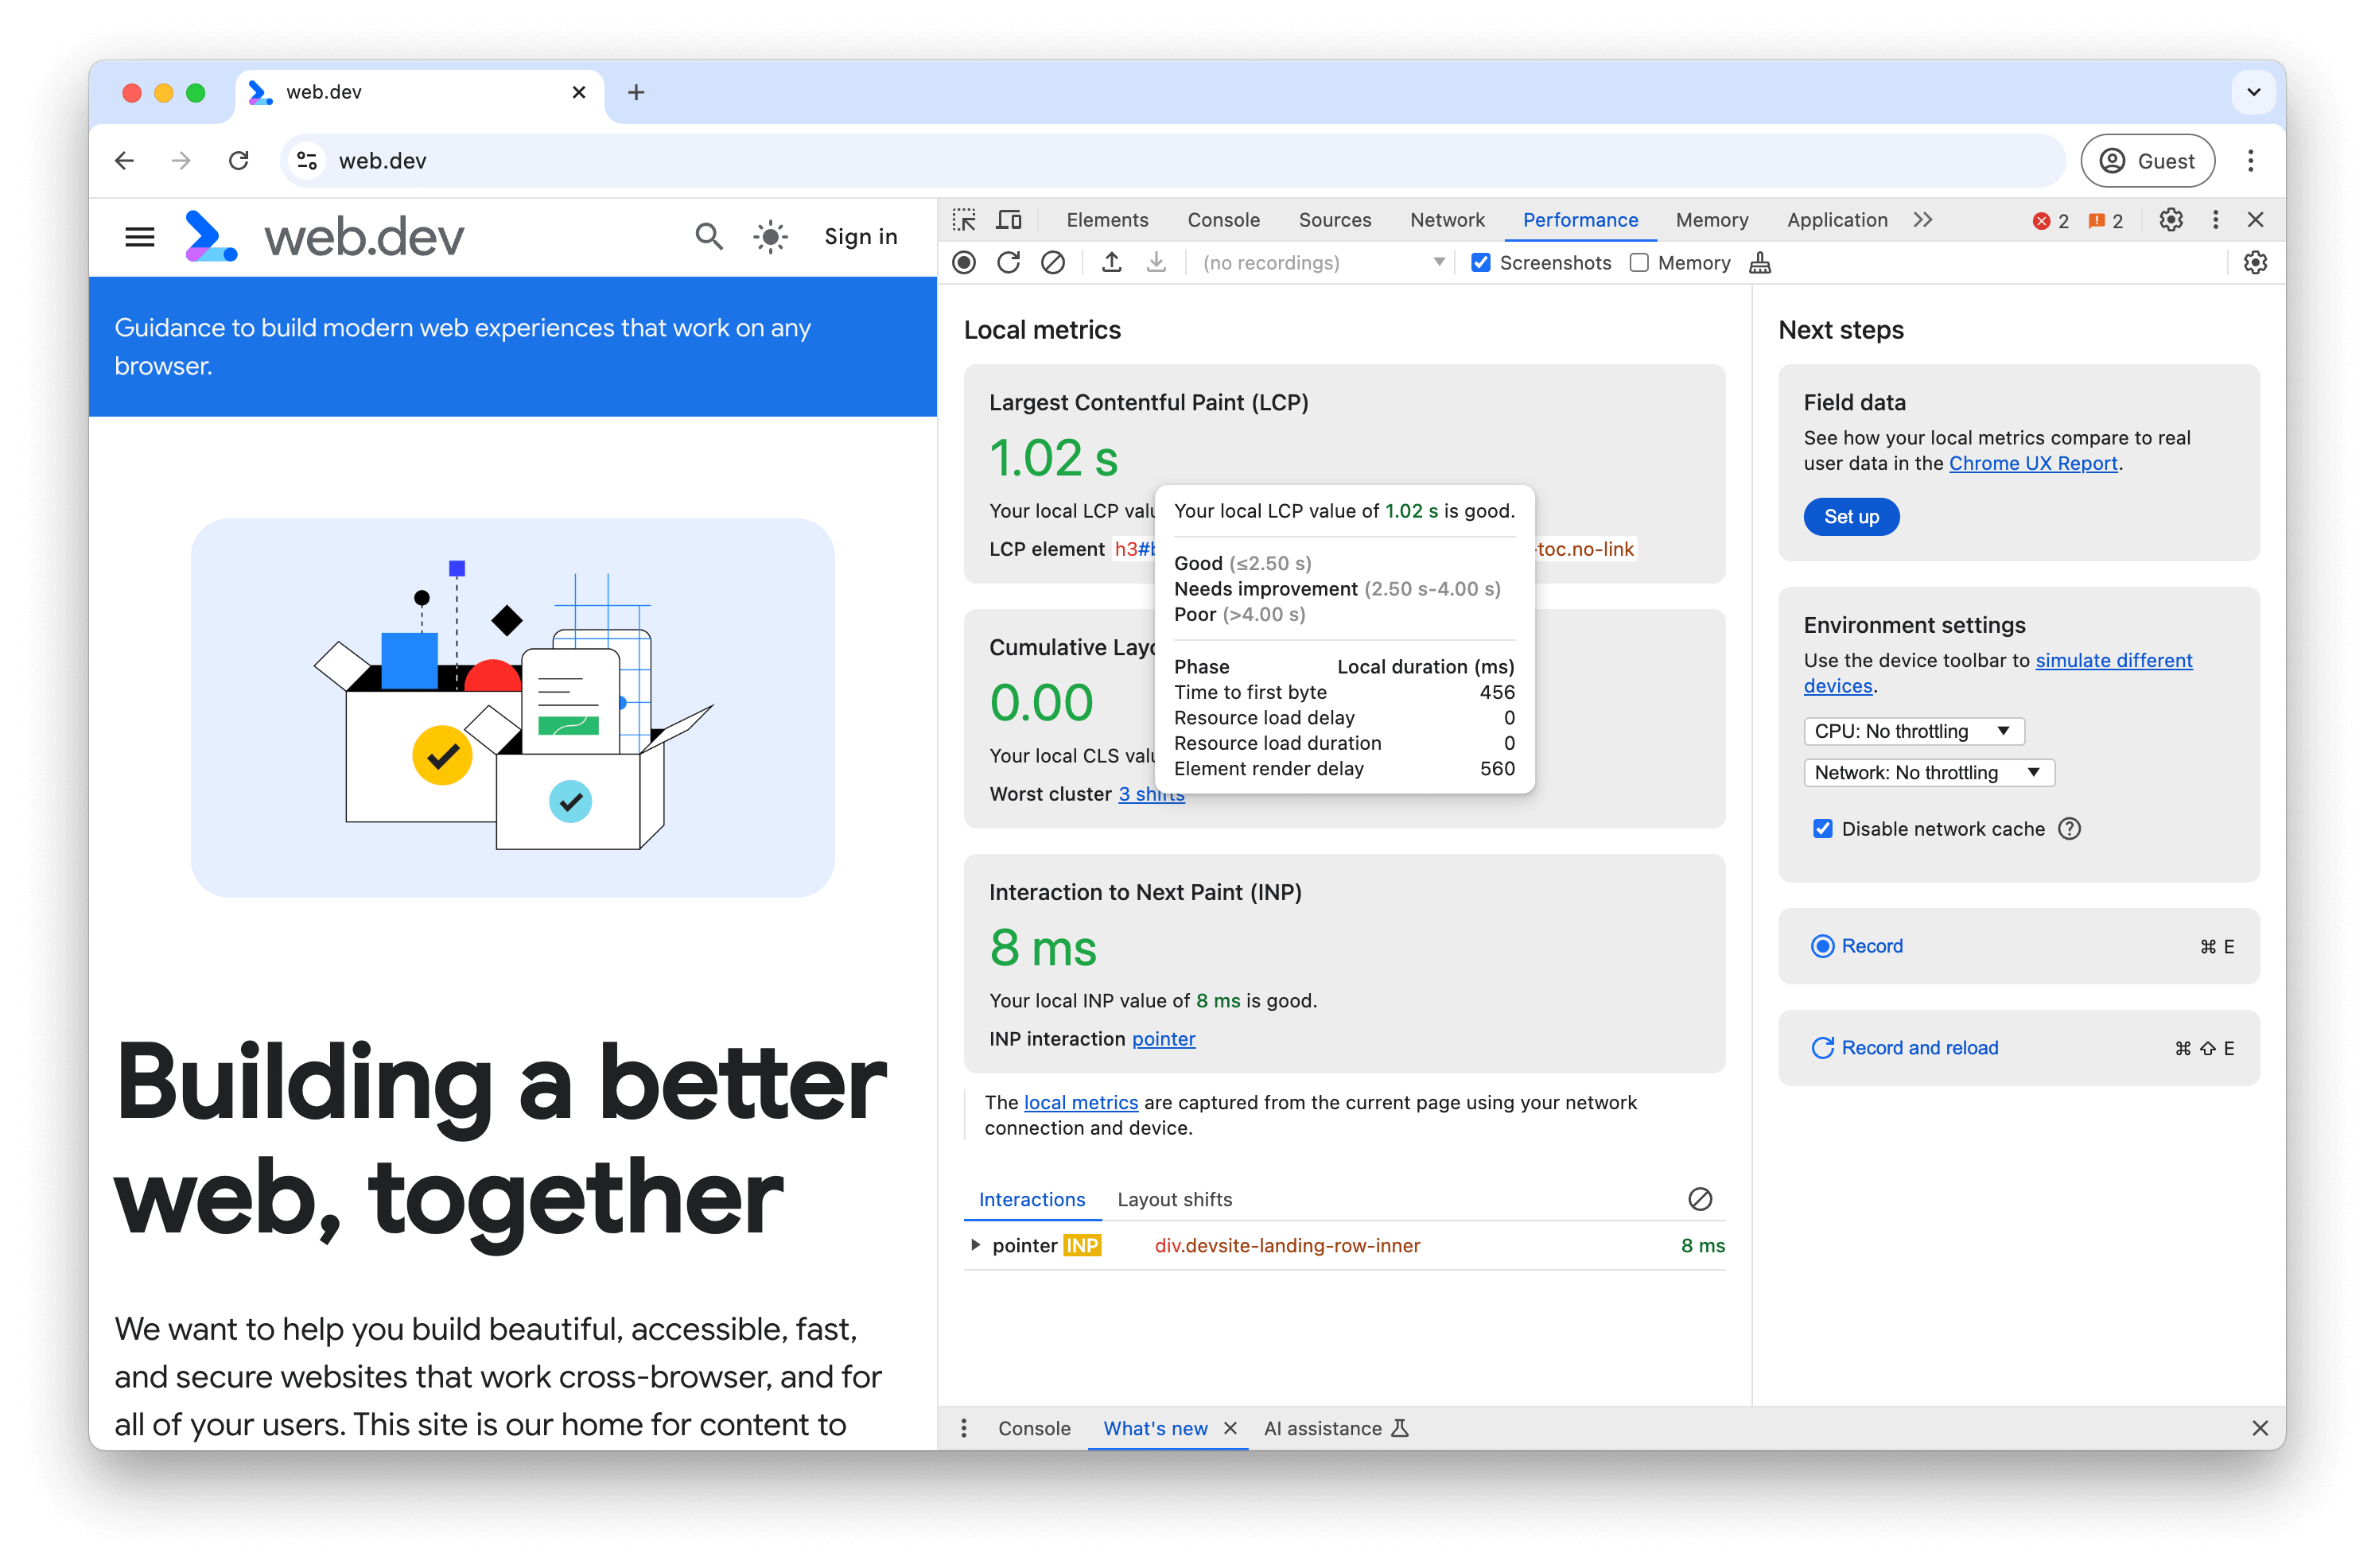The width and height of the screenshot is (2375, 1568).
Task: Click the capture settings gear icon top-right
Action: coord(2256,262)
